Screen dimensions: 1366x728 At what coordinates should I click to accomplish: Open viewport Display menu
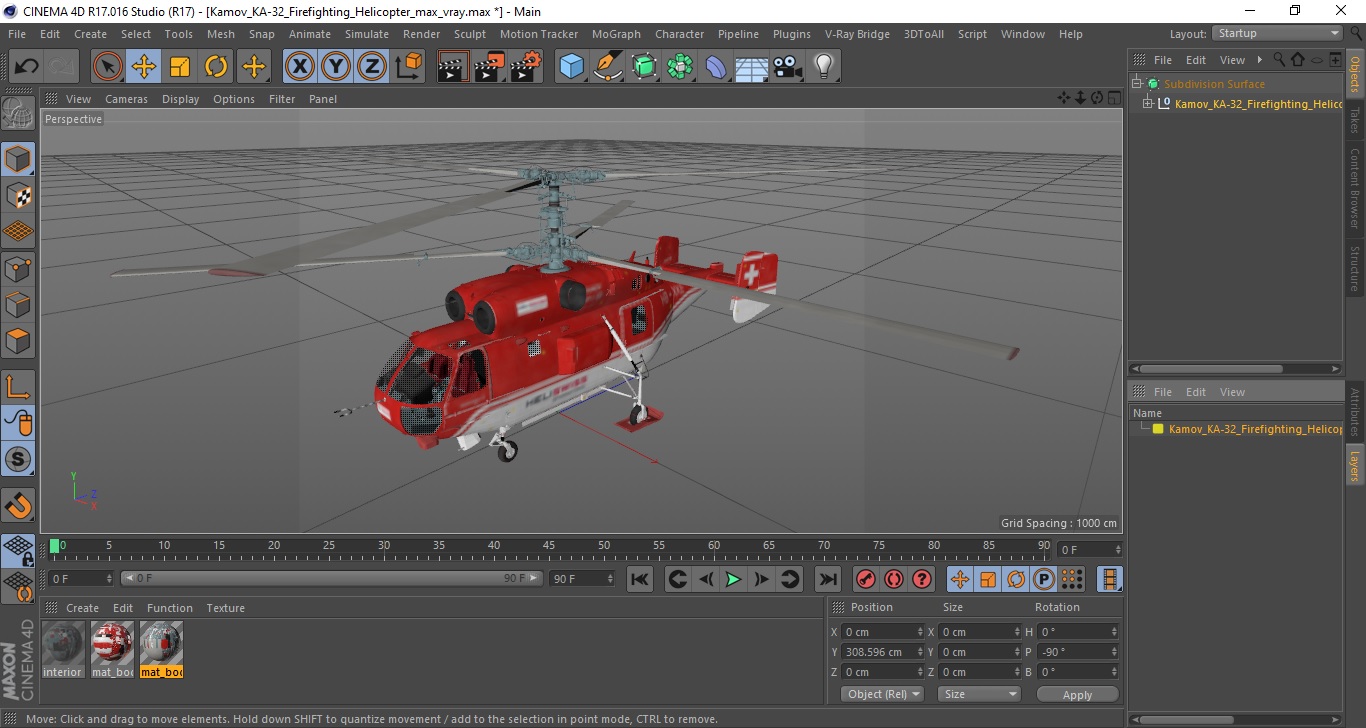point(181,99)
